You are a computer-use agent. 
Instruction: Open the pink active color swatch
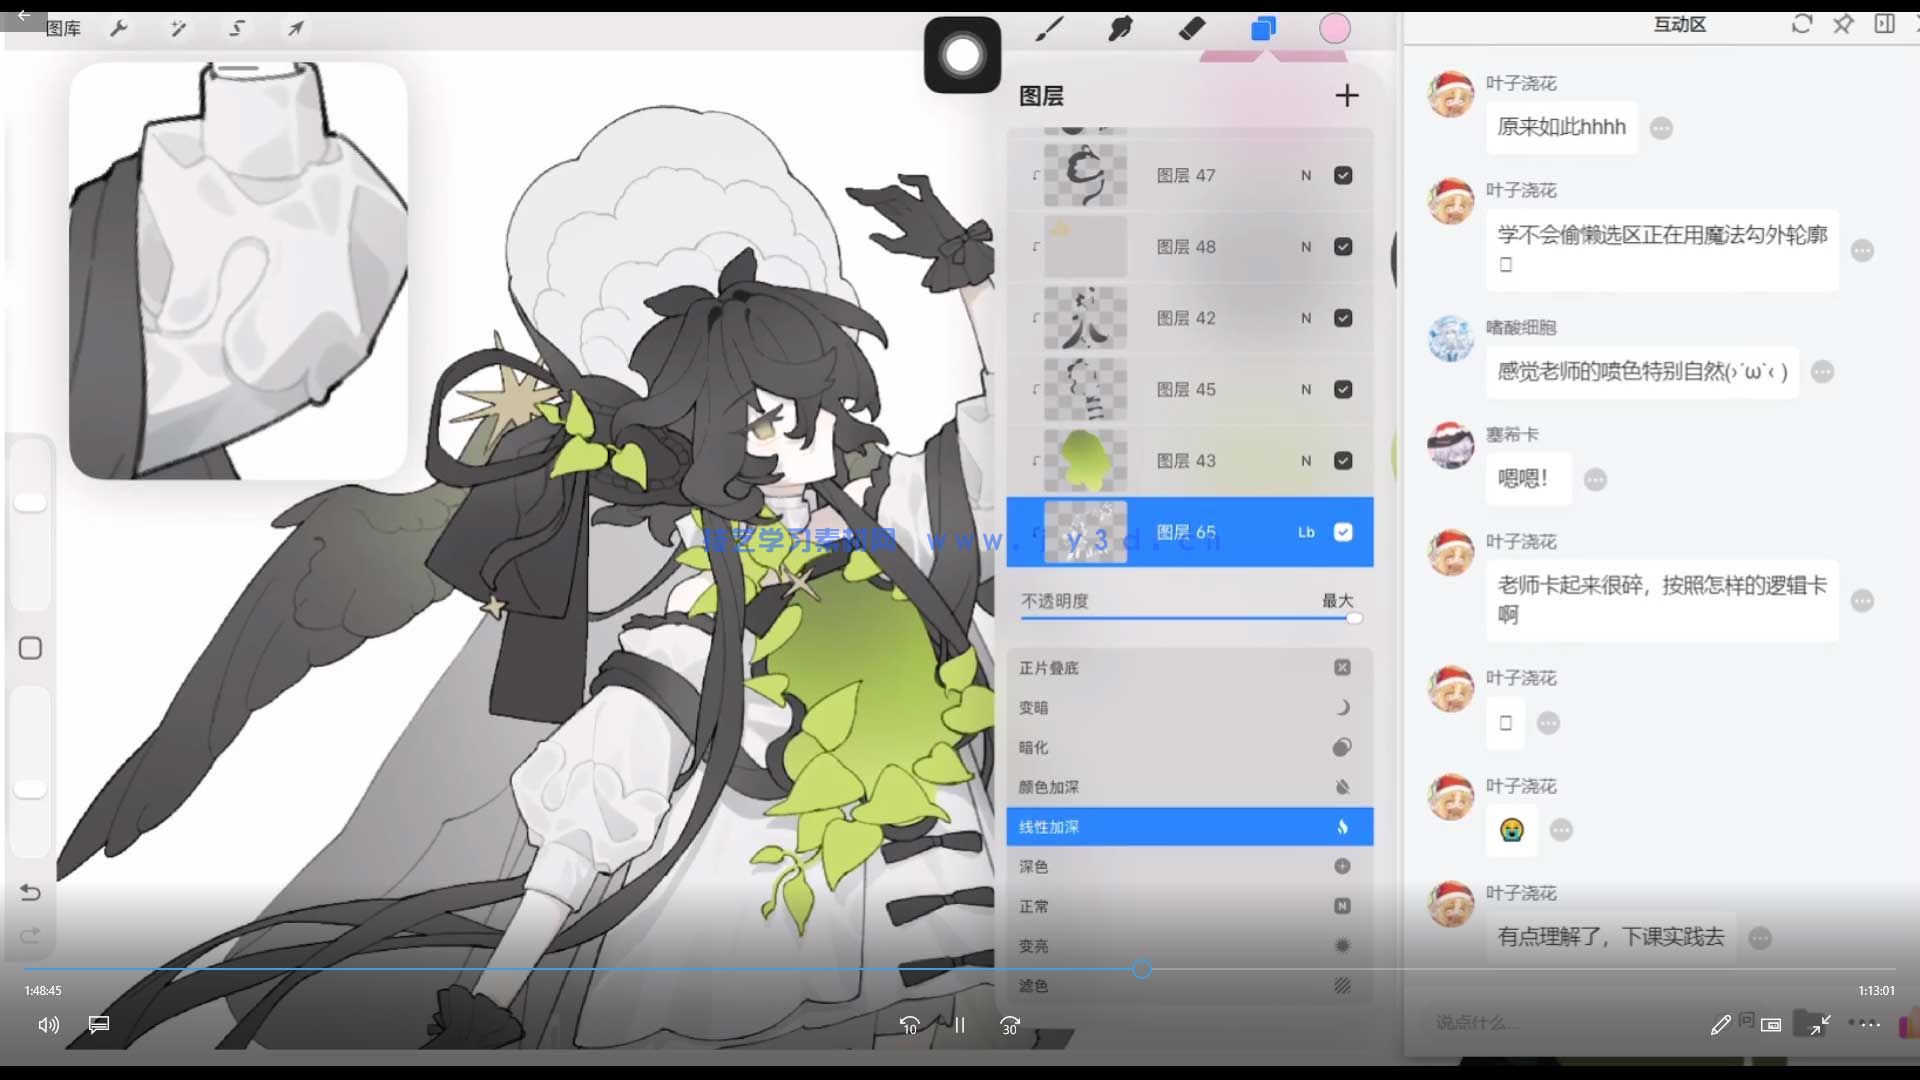click(1334, 29)
